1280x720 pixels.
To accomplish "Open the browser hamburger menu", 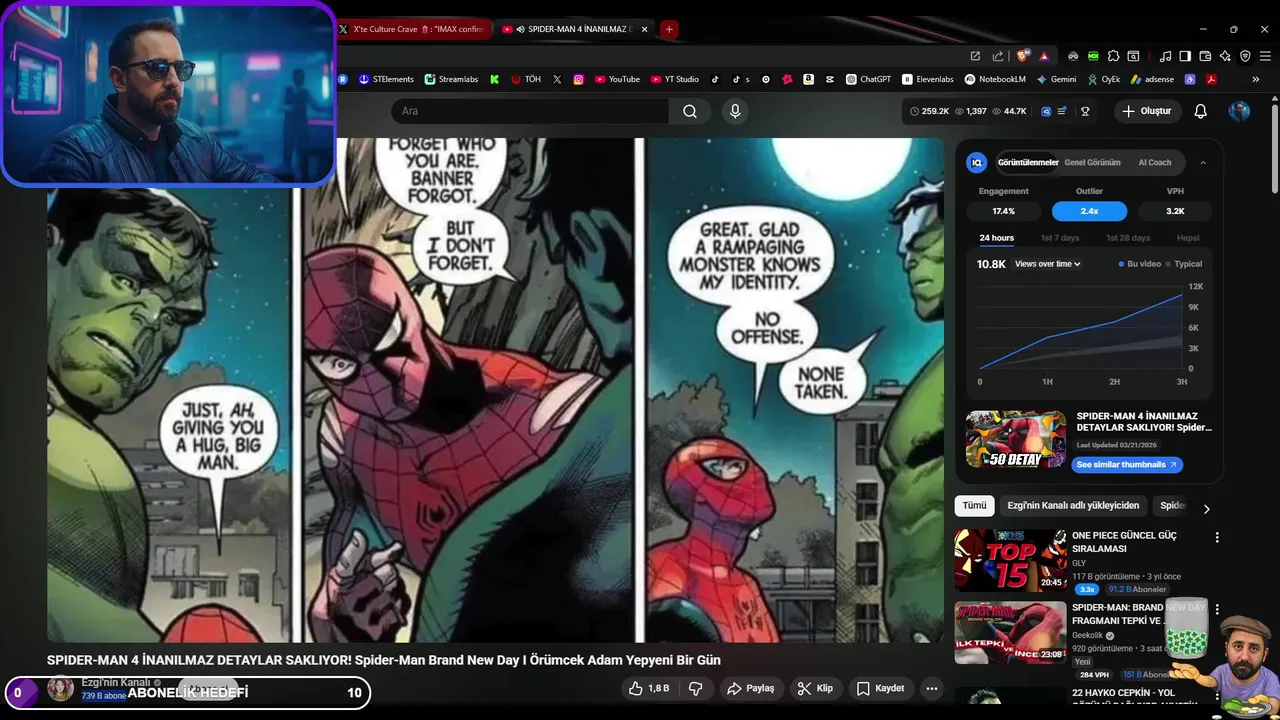I will pos(1265,56).
